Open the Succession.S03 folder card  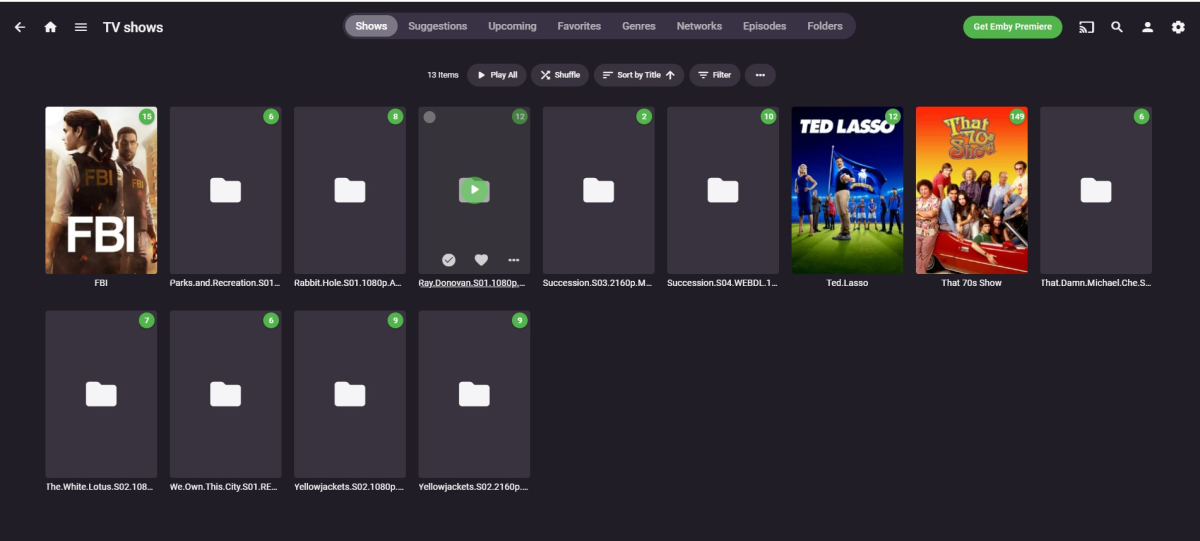pyautogui.click(x=598, y=190)
